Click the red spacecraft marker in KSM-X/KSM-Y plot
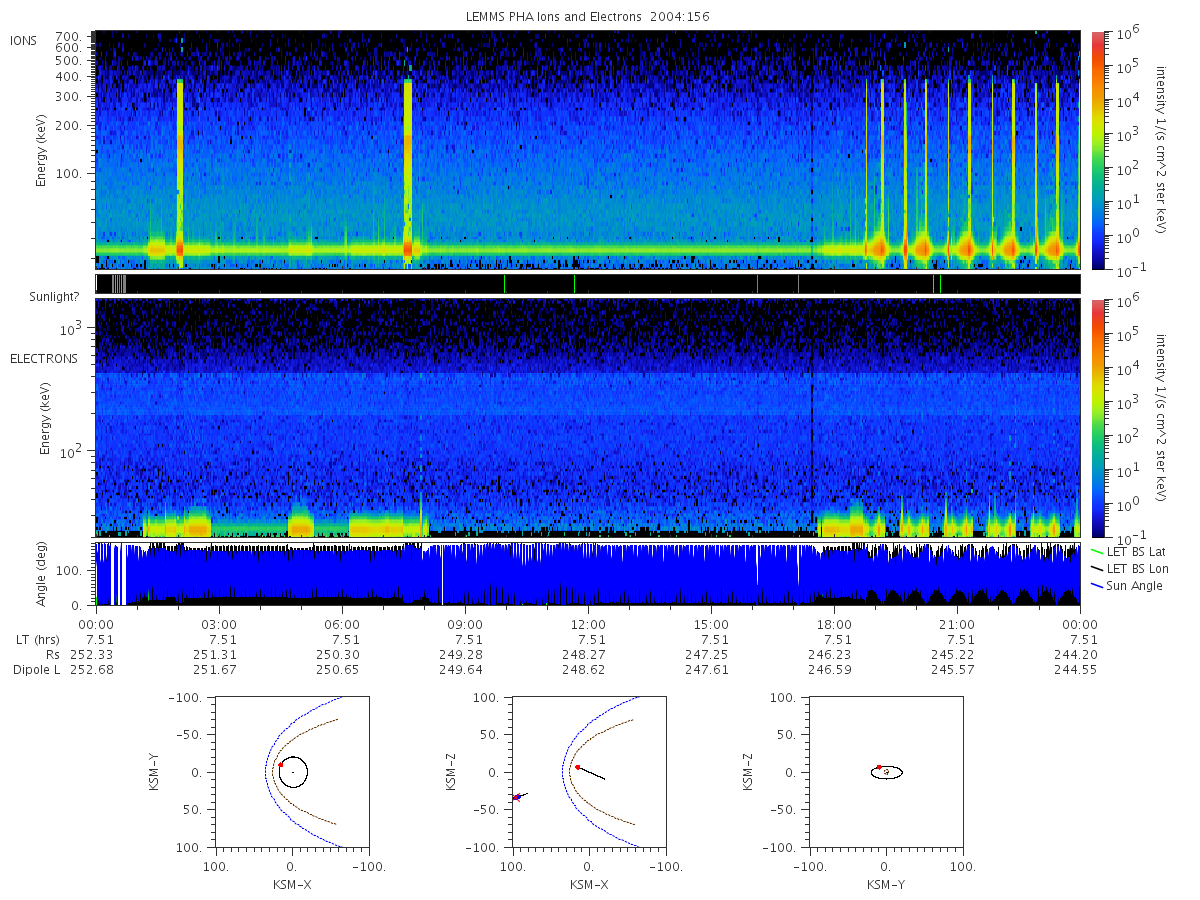Screen dimensions: 1200x900 click(x=281, y=765)
